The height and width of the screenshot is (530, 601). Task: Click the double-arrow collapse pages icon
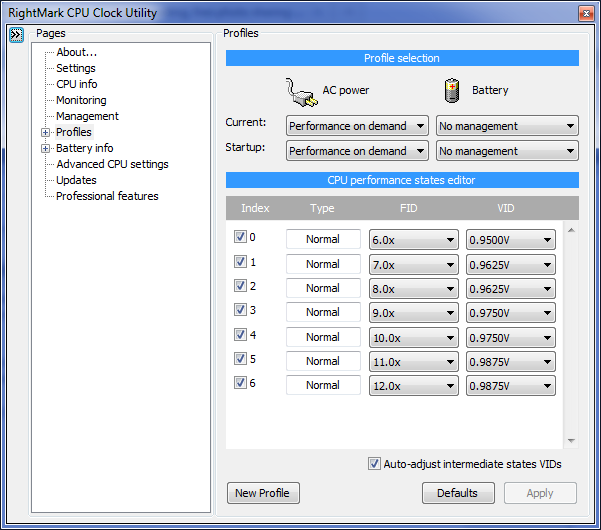[16, 35]
